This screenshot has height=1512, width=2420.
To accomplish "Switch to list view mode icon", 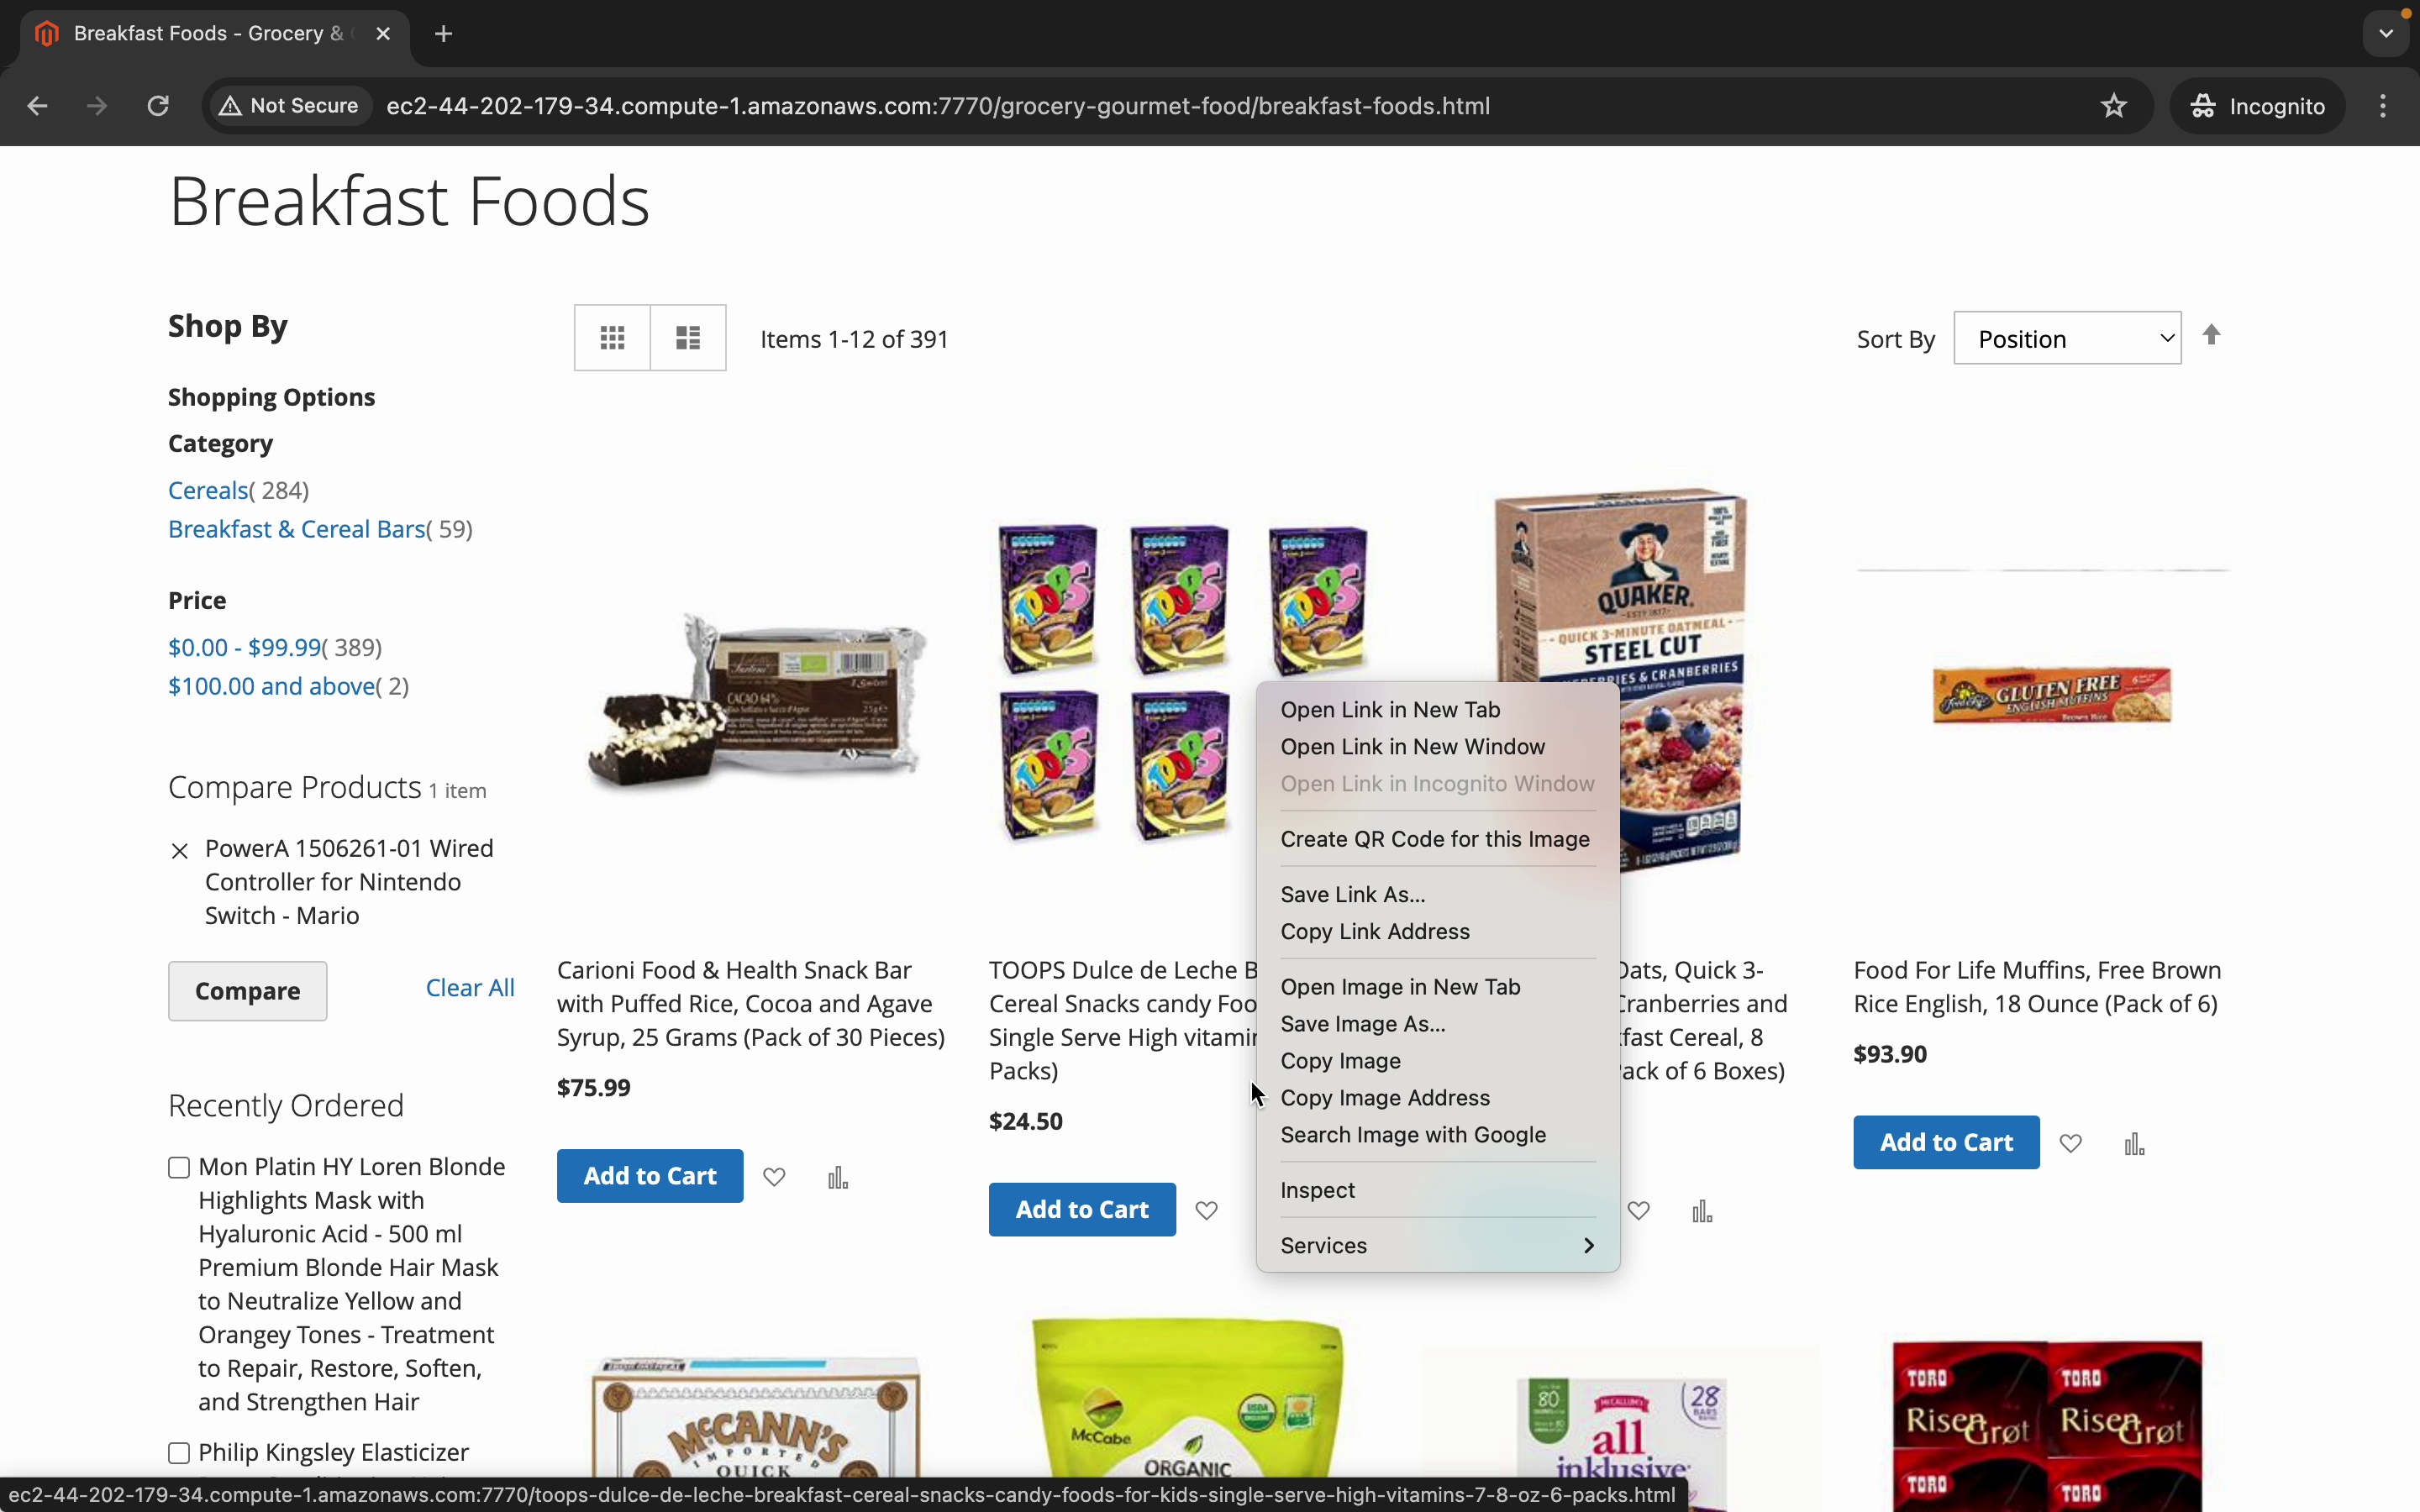I will coord(688,338).
